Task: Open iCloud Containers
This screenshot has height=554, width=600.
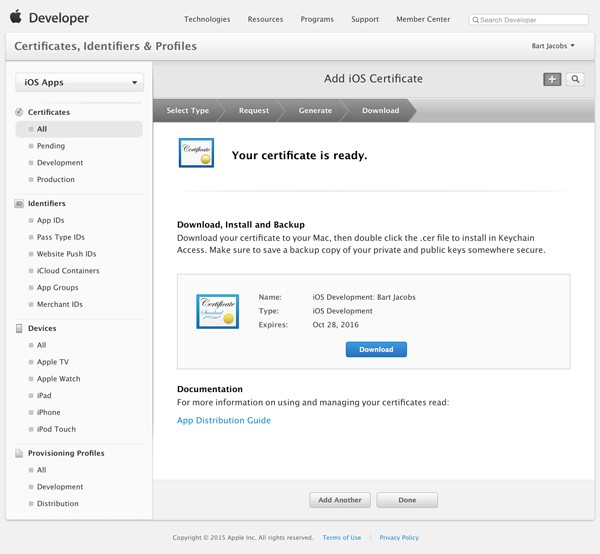Action: click(x=68, y=271)
